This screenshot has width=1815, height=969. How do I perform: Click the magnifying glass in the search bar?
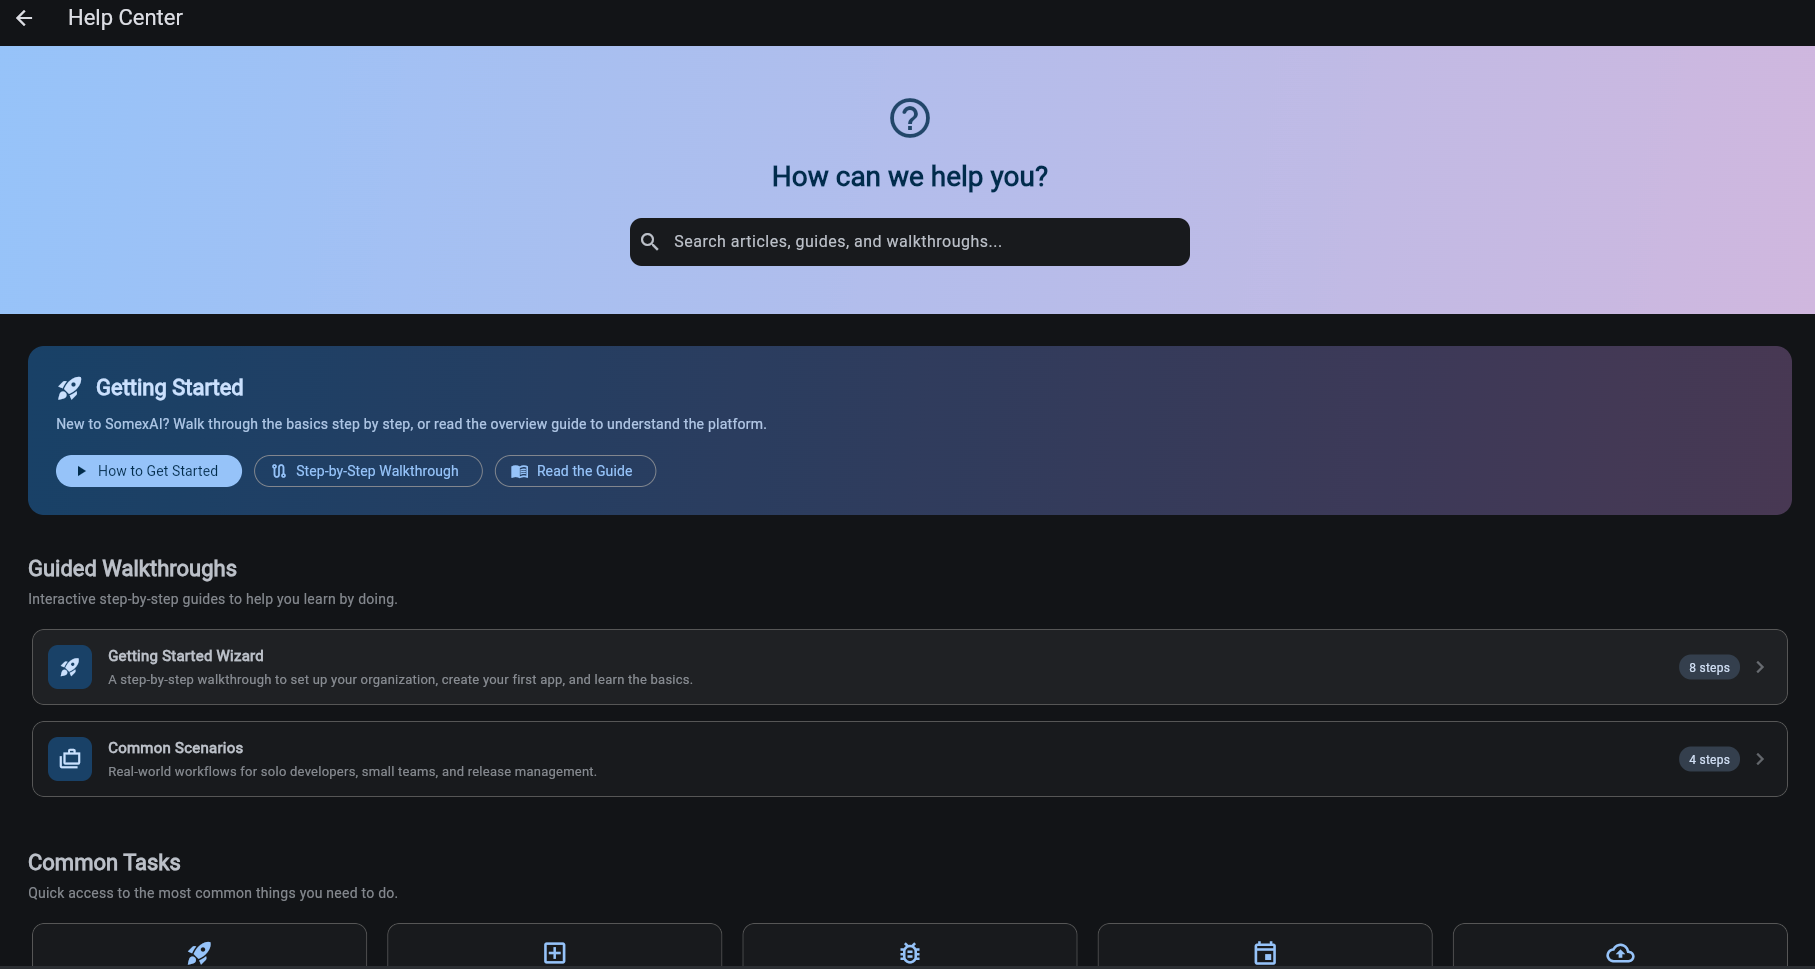[649, 241]
